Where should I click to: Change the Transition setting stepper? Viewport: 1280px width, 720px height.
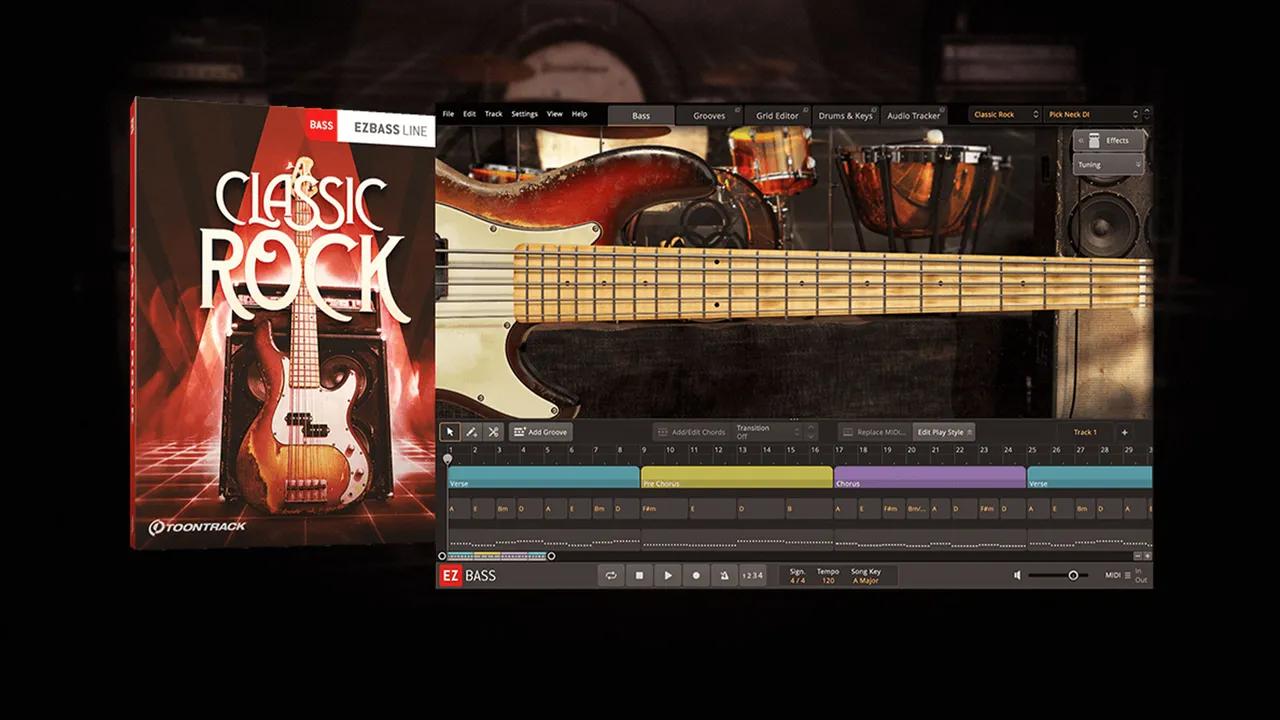pyautogui.click(x=797, y=432)
